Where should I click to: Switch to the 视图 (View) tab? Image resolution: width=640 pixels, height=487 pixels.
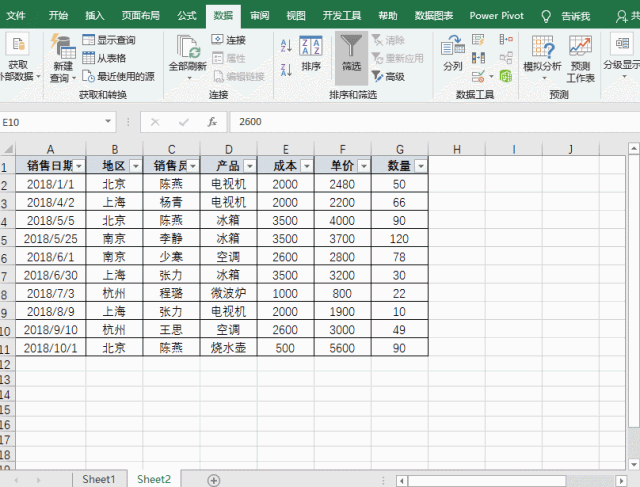(296, 16)
